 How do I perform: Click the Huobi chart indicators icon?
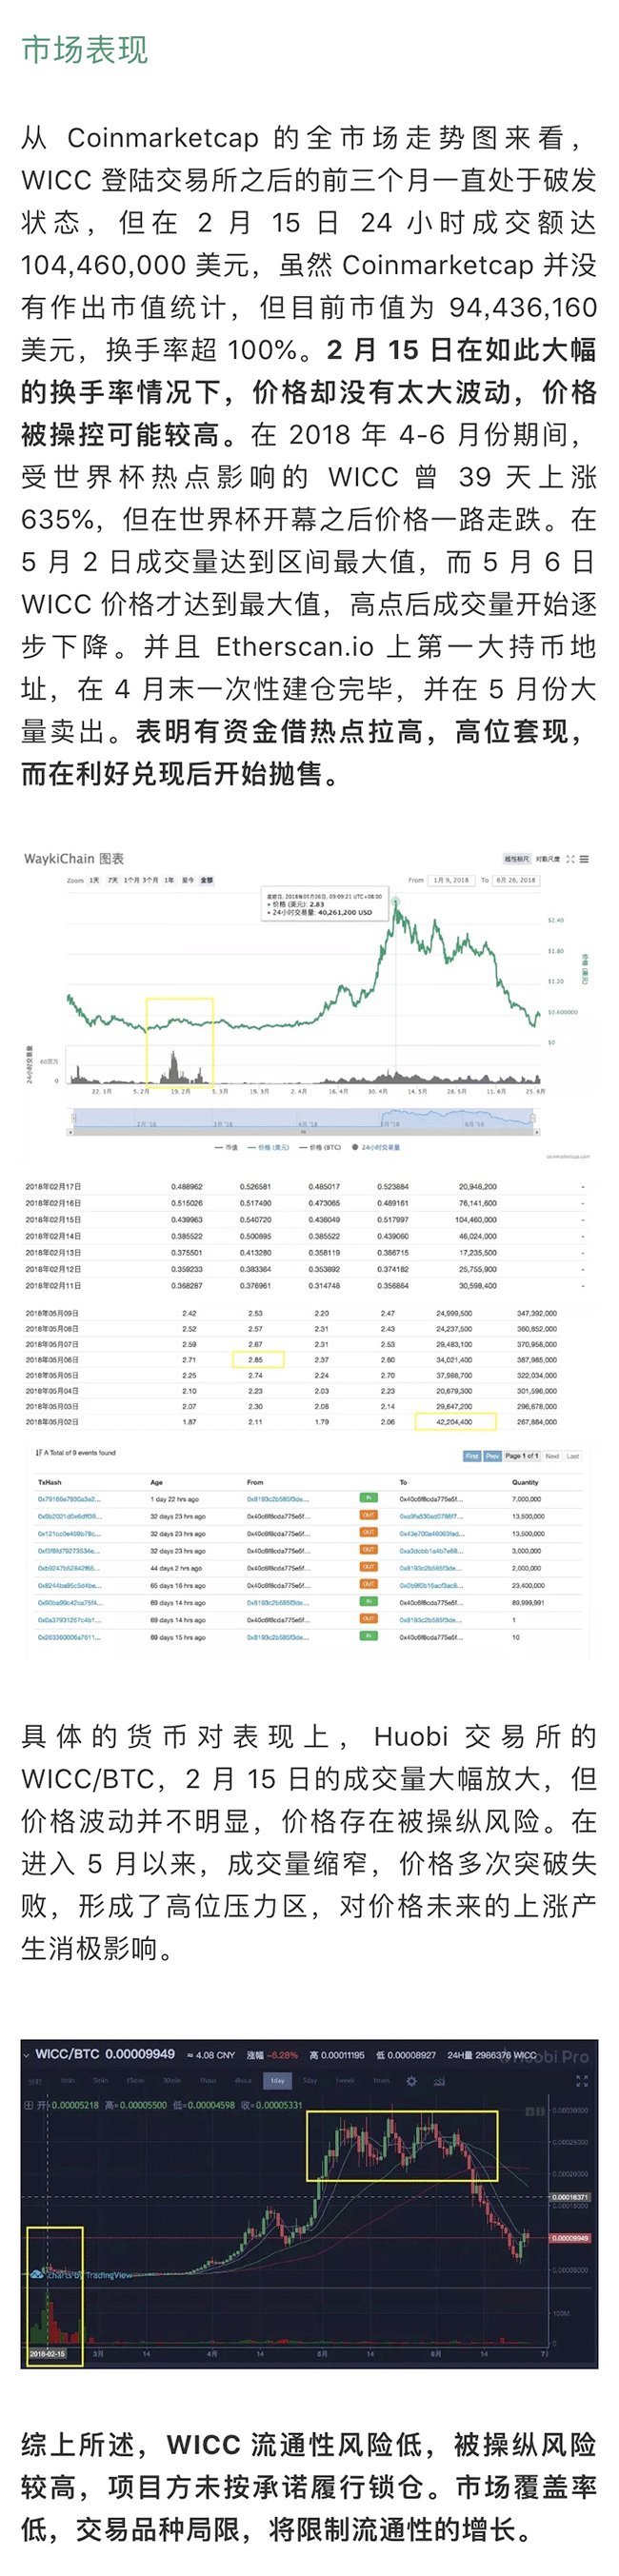[x=439, y=2080]
